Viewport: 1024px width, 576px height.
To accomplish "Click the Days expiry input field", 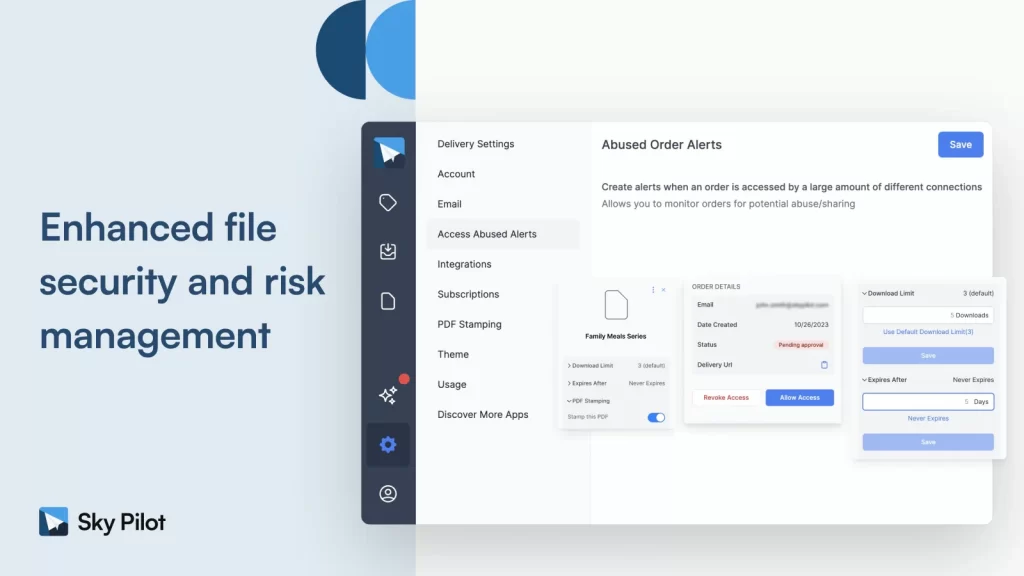I will pyautogui.click(x=927, y=401).
